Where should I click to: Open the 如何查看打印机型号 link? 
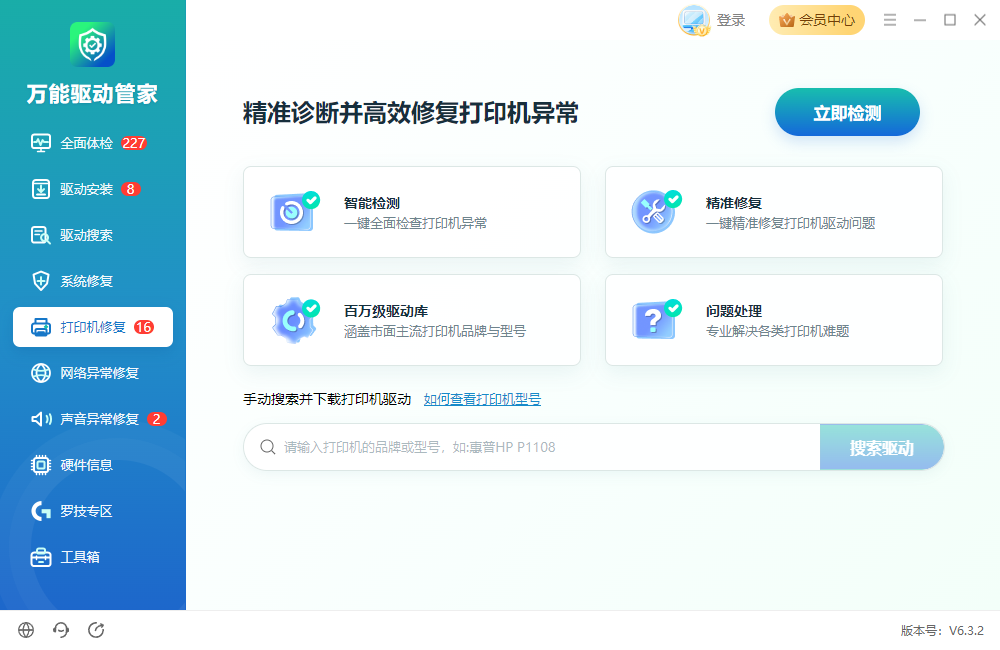tap(482, 399)
